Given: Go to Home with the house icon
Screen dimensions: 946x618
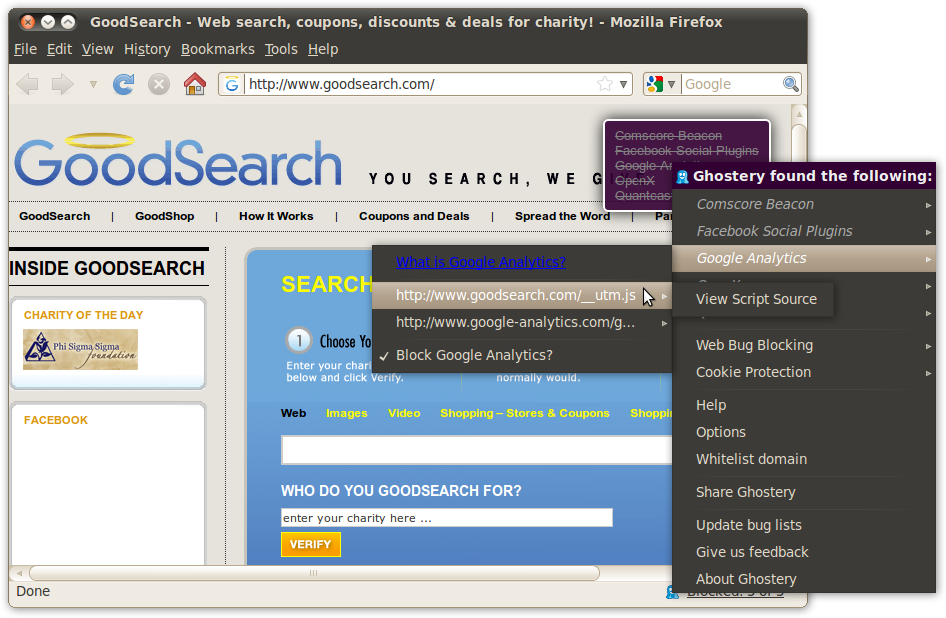Looking at the screenshot, I should pos(194,84).
